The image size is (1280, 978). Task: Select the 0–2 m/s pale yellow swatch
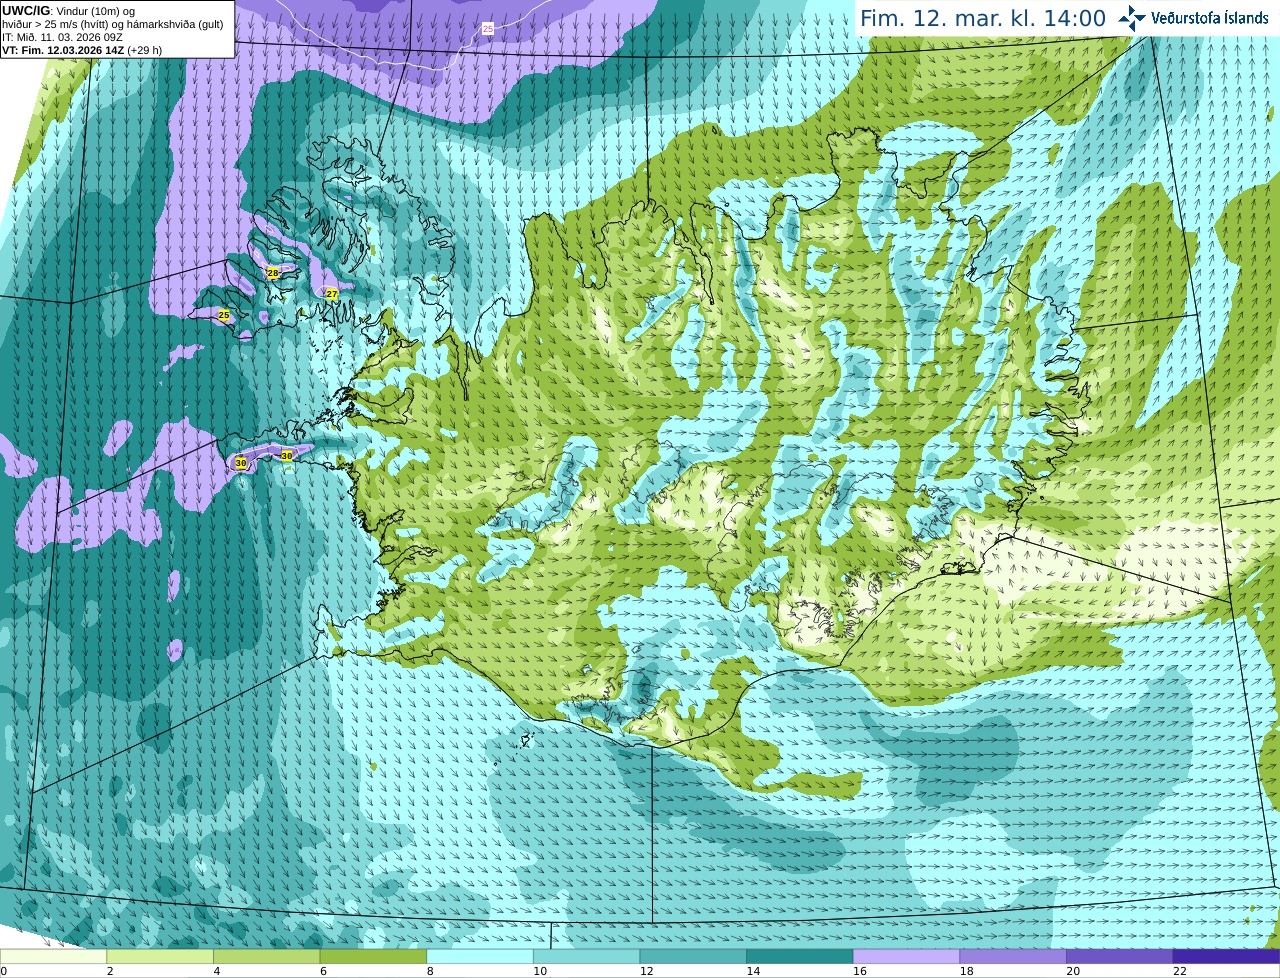click(53, 957)
